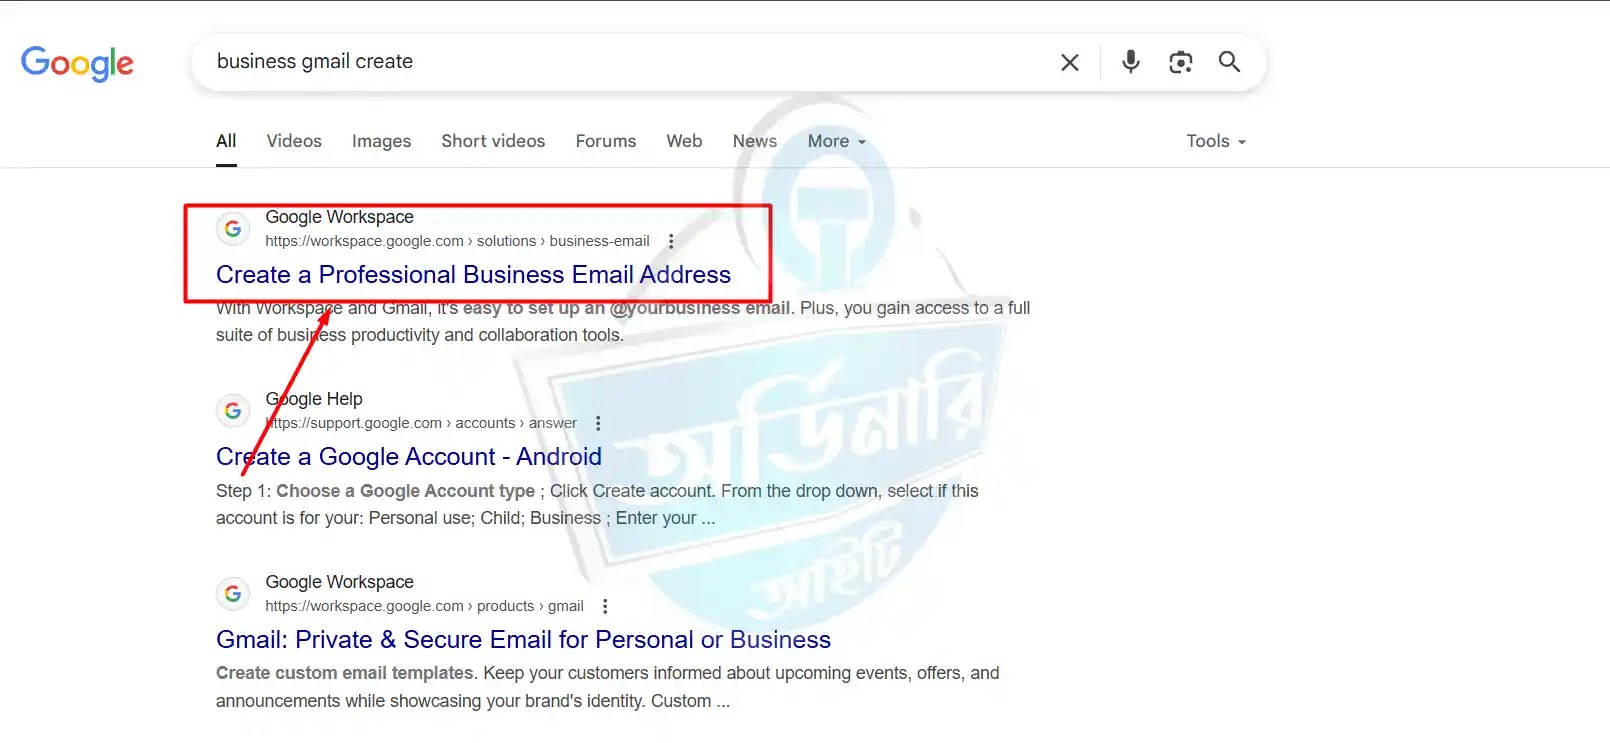Screen dimensions: 1610x743
Task: Open search by image camera icon
Action: tap(1180, 62)
